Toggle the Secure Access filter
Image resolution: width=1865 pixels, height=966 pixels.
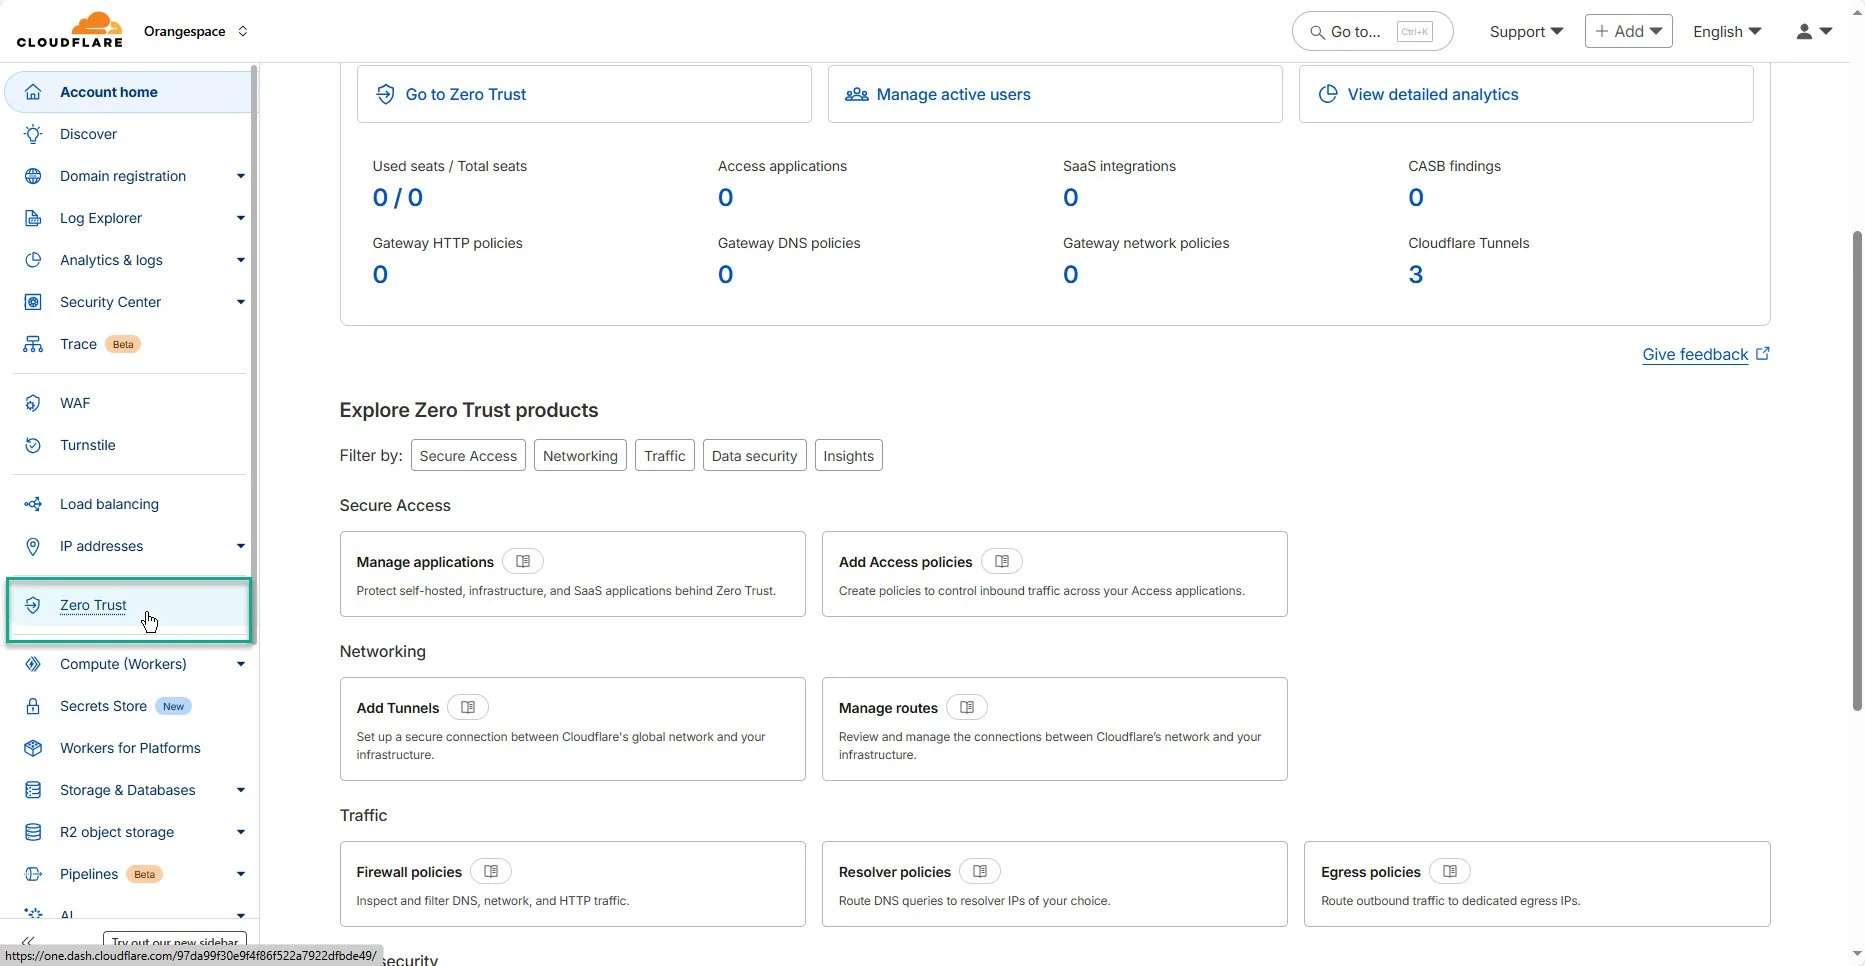(468, 455)
